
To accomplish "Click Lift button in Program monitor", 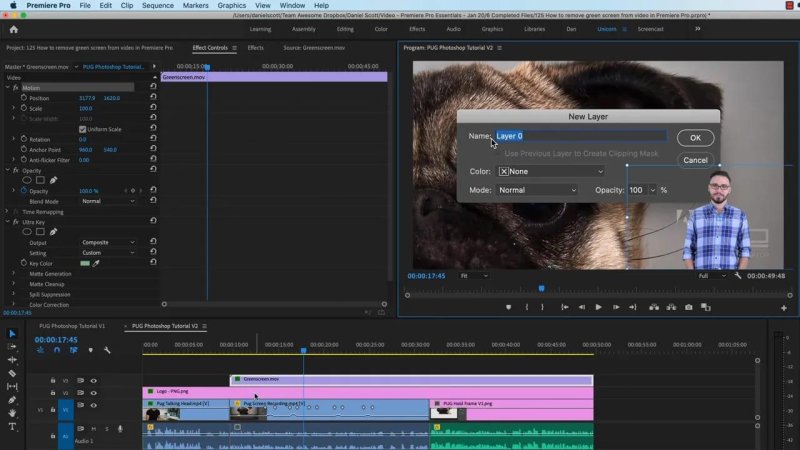I will 654,307.
